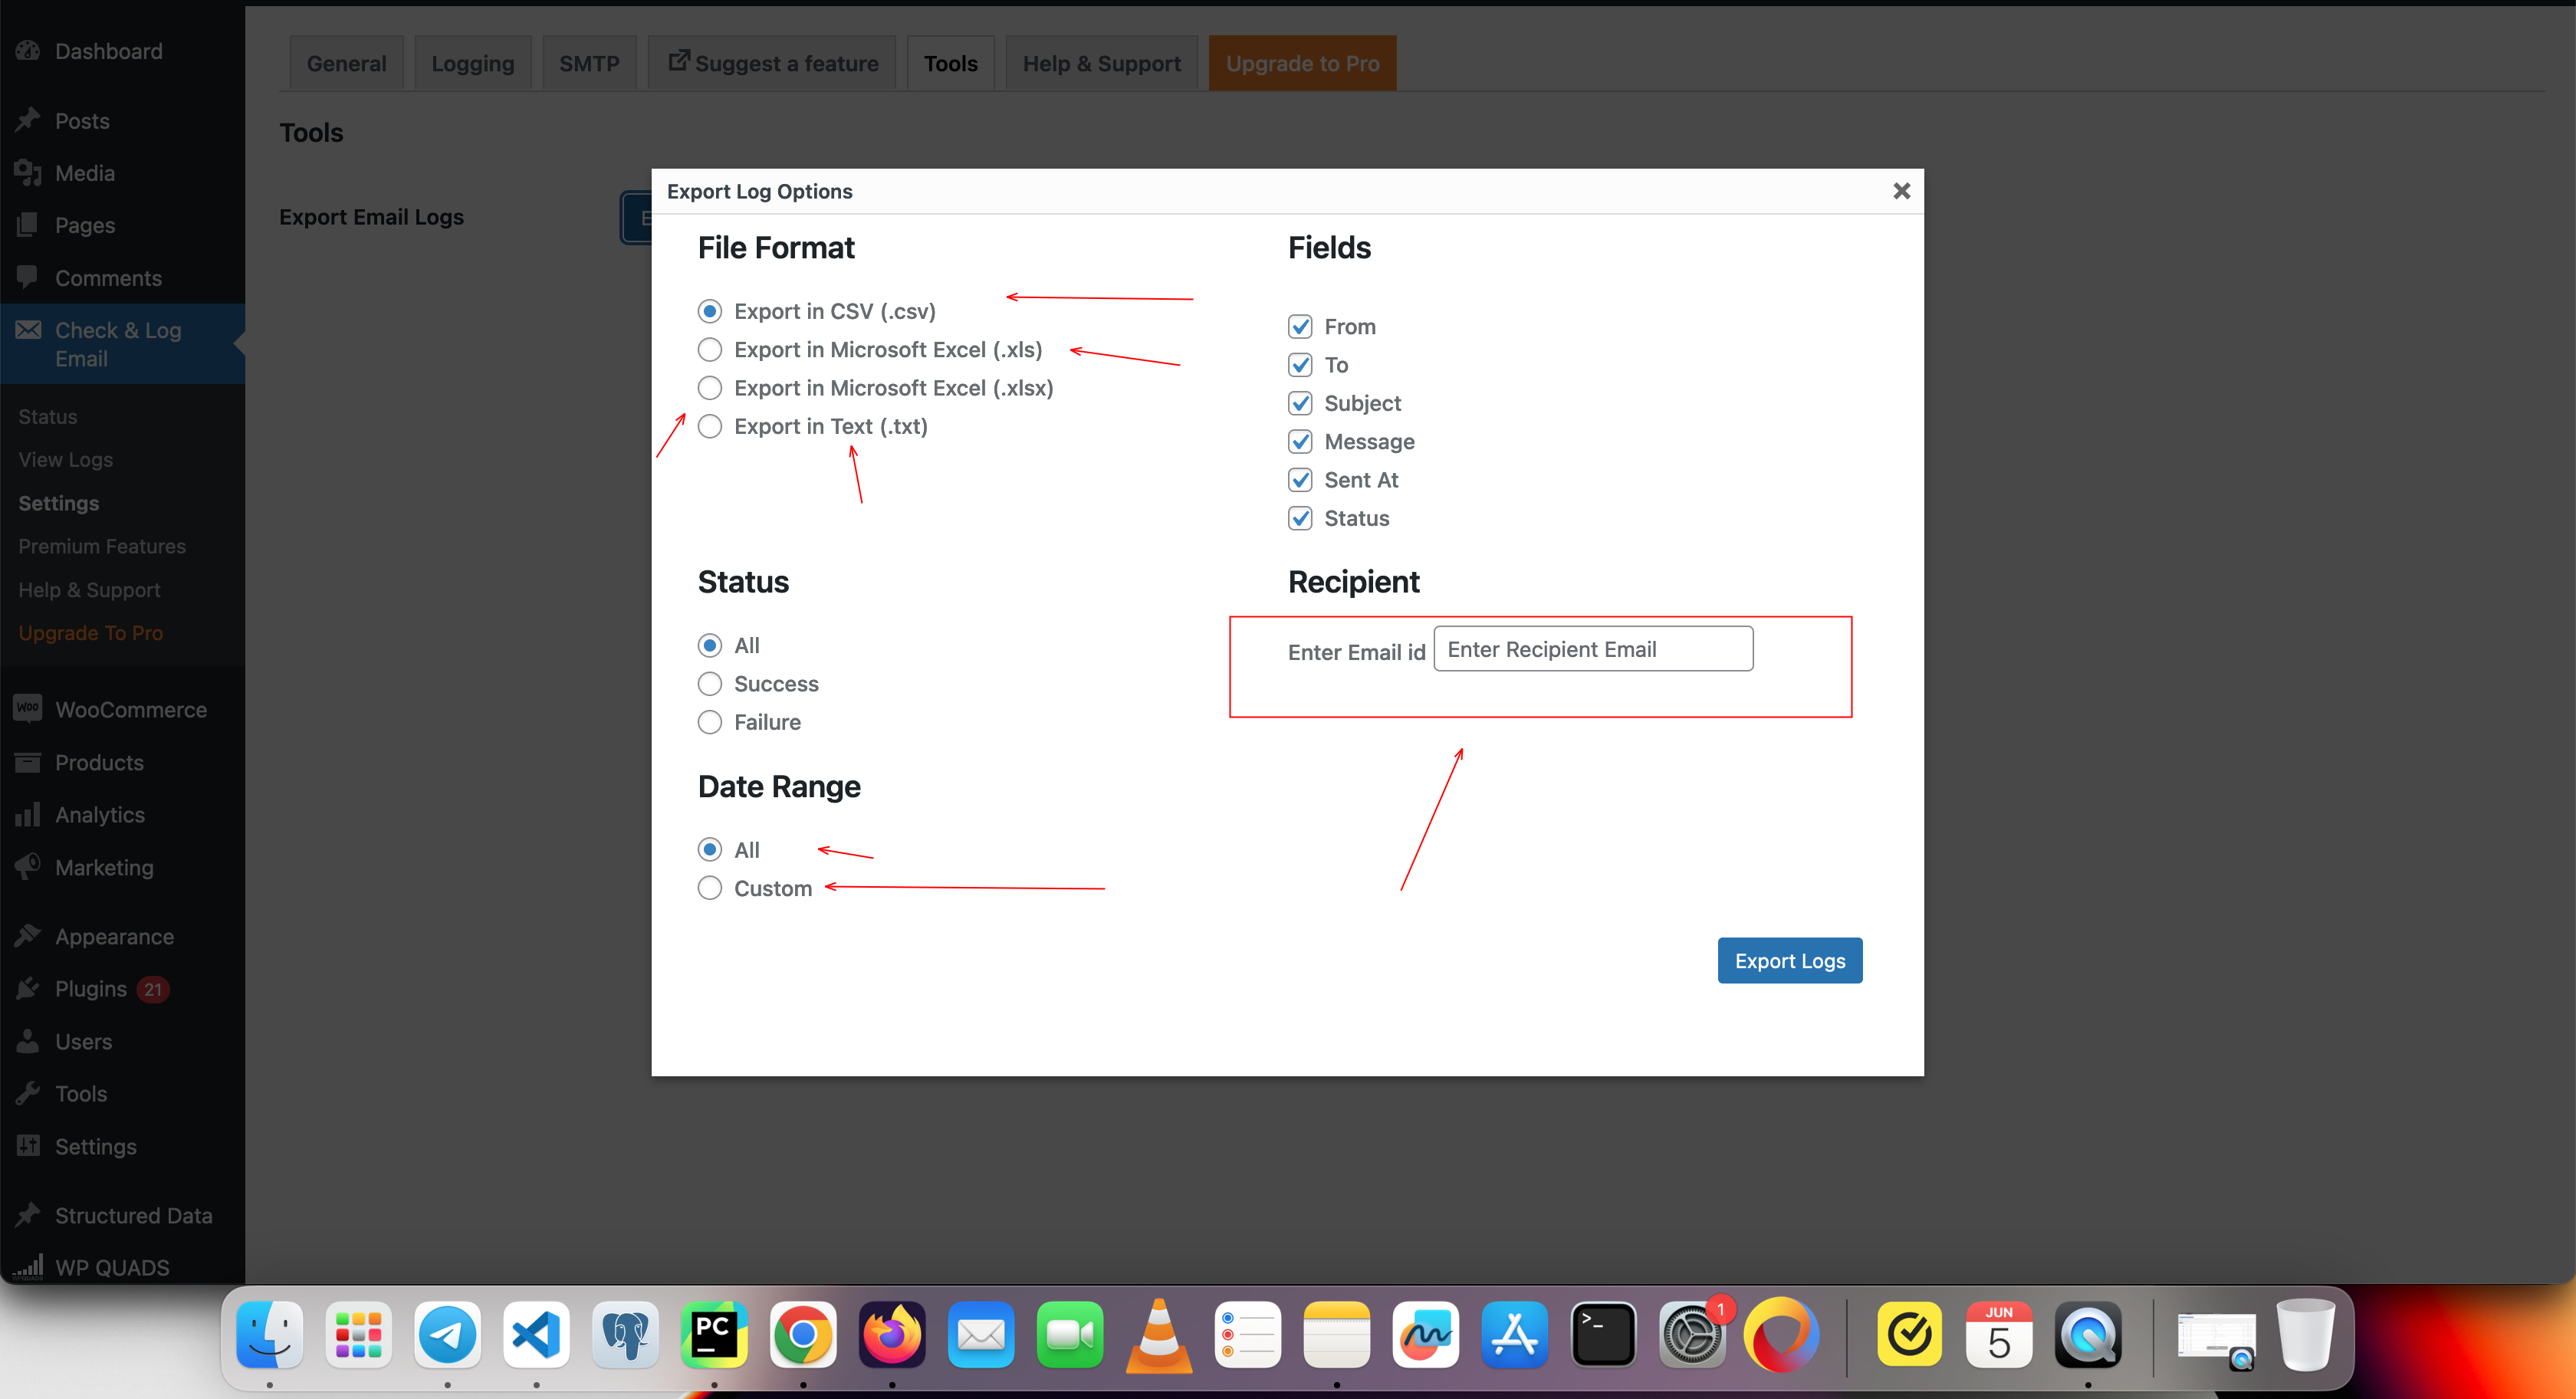Click the Enter Recipient Email input field
The width and height of the screenshot is (2576, 1399).
pos(1593,649)
